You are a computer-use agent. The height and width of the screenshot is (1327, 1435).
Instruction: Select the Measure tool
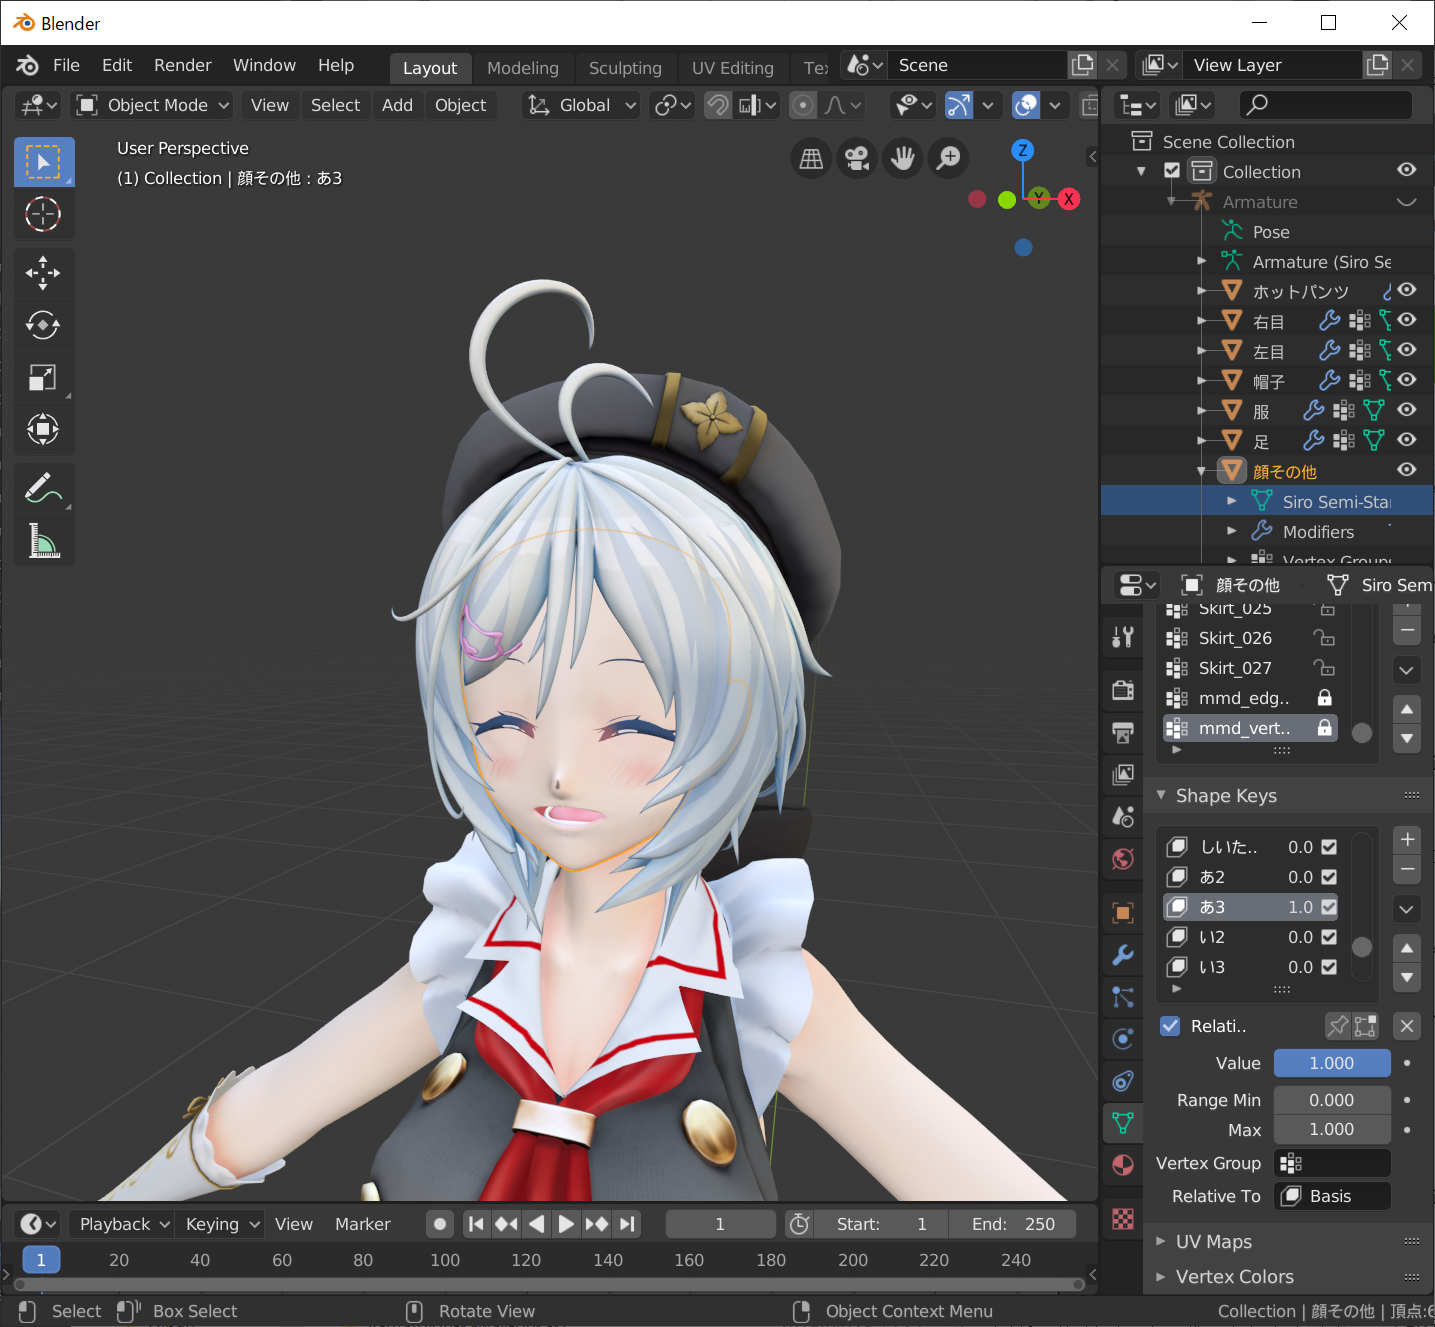pos(43,541)
